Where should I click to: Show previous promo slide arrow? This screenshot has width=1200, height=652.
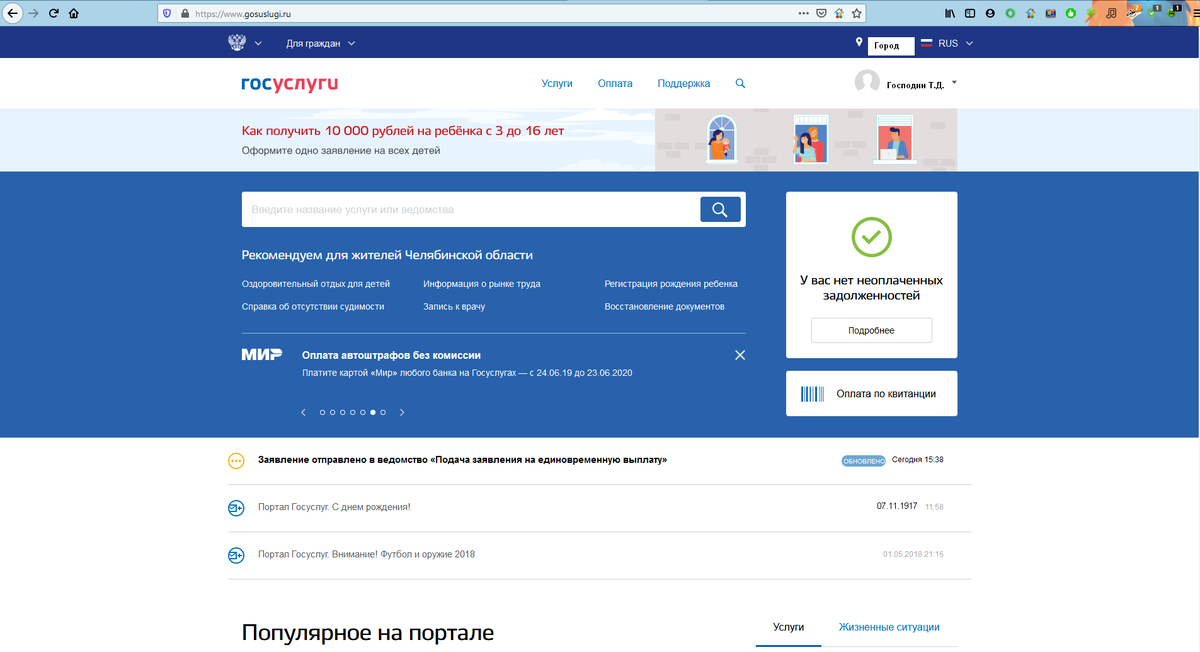point(304,412)
